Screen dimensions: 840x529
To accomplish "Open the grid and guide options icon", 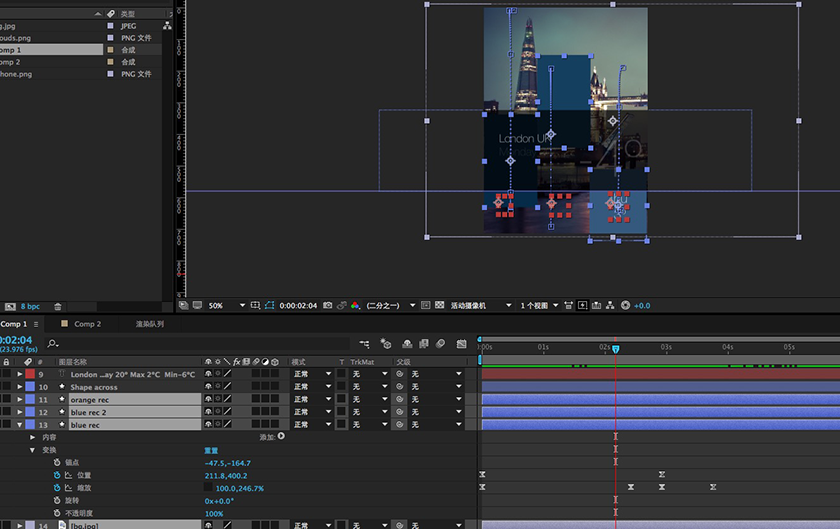I will pos(256,306).
